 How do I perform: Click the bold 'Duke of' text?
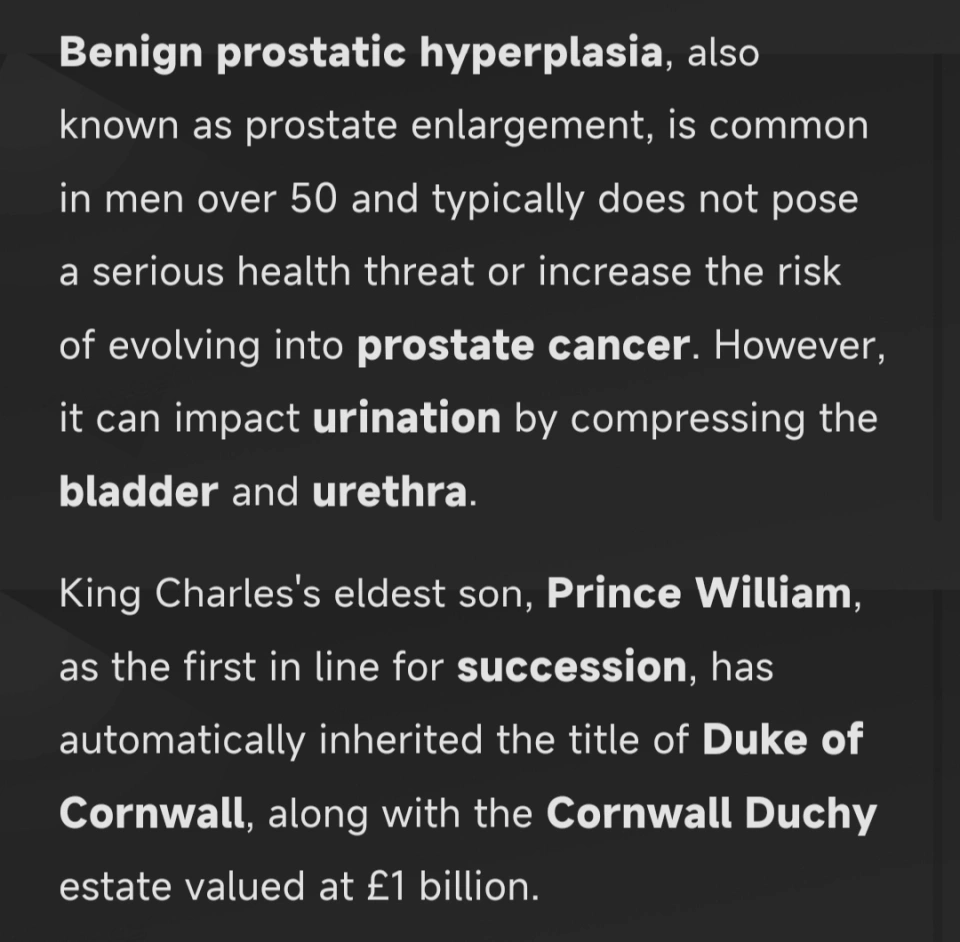[782, 739]
